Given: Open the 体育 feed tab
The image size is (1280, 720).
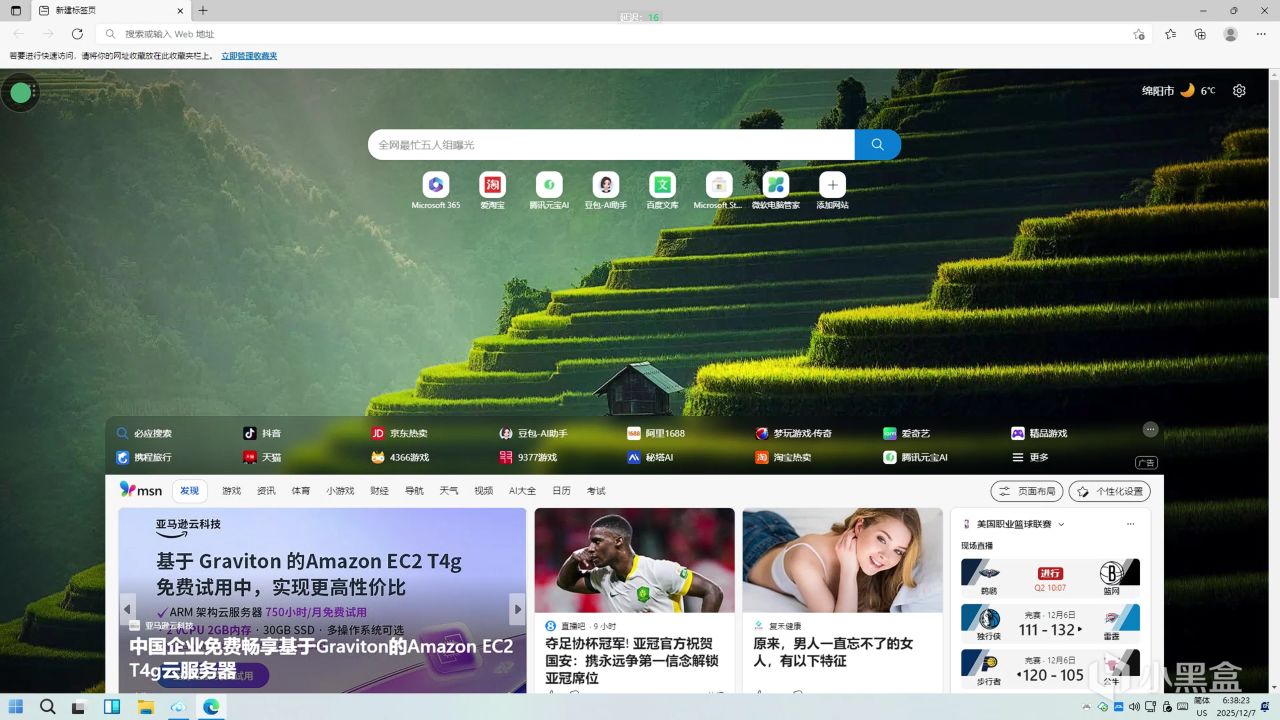Looking at the screenshot, I should point(301,491).
